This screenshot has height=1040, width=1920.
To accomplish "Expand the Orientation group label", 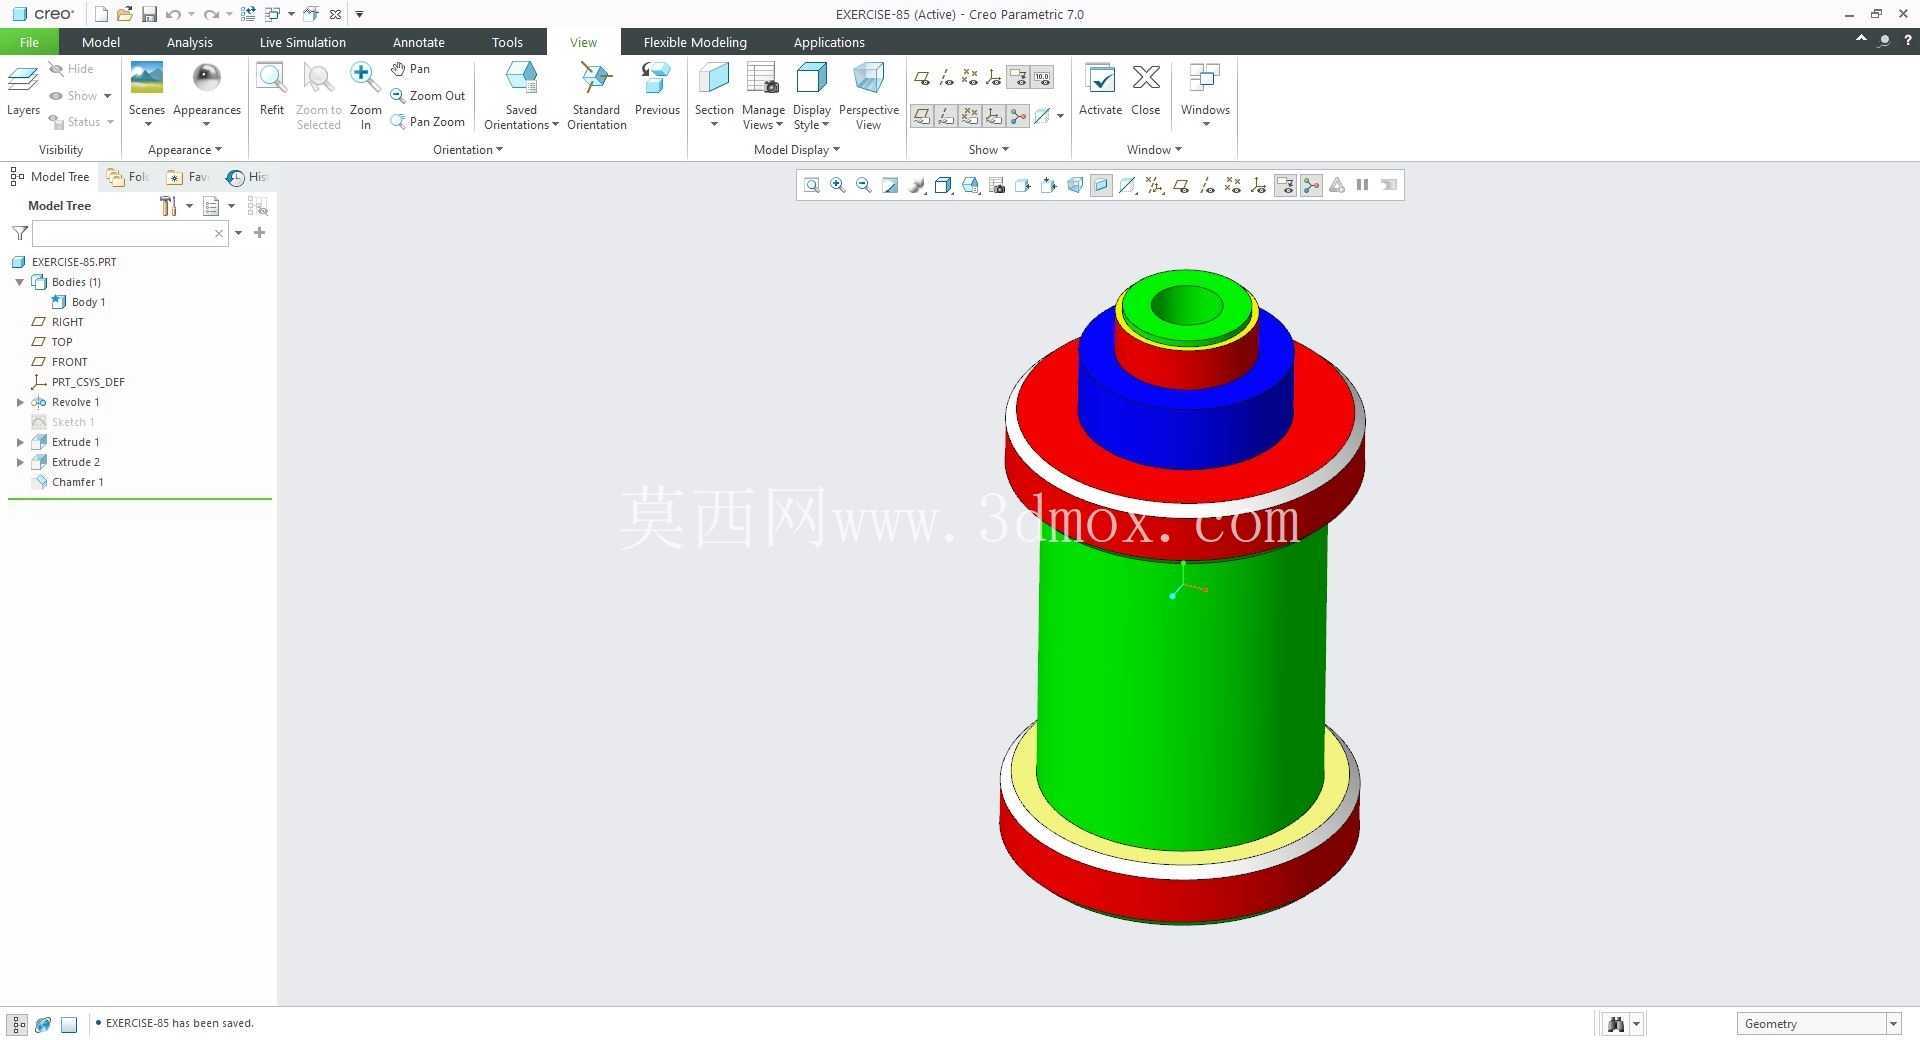I will click(x=467, y=150).
